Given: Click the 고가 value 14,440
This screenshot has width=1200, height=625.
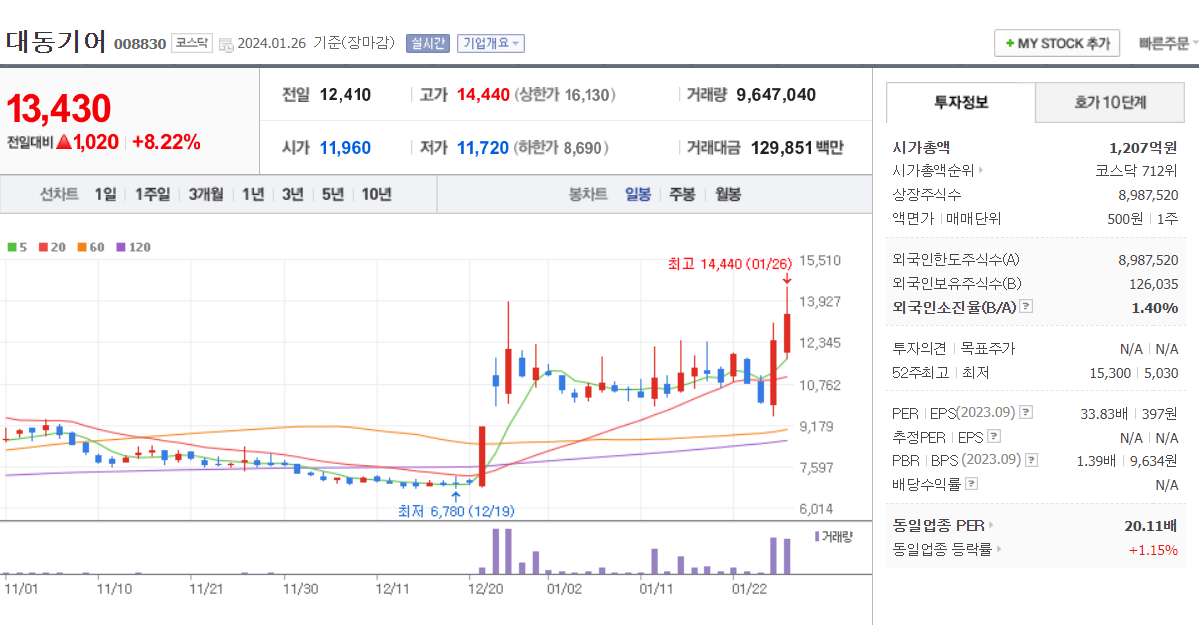Looking at the screenshot, I should tap(484, 95).
